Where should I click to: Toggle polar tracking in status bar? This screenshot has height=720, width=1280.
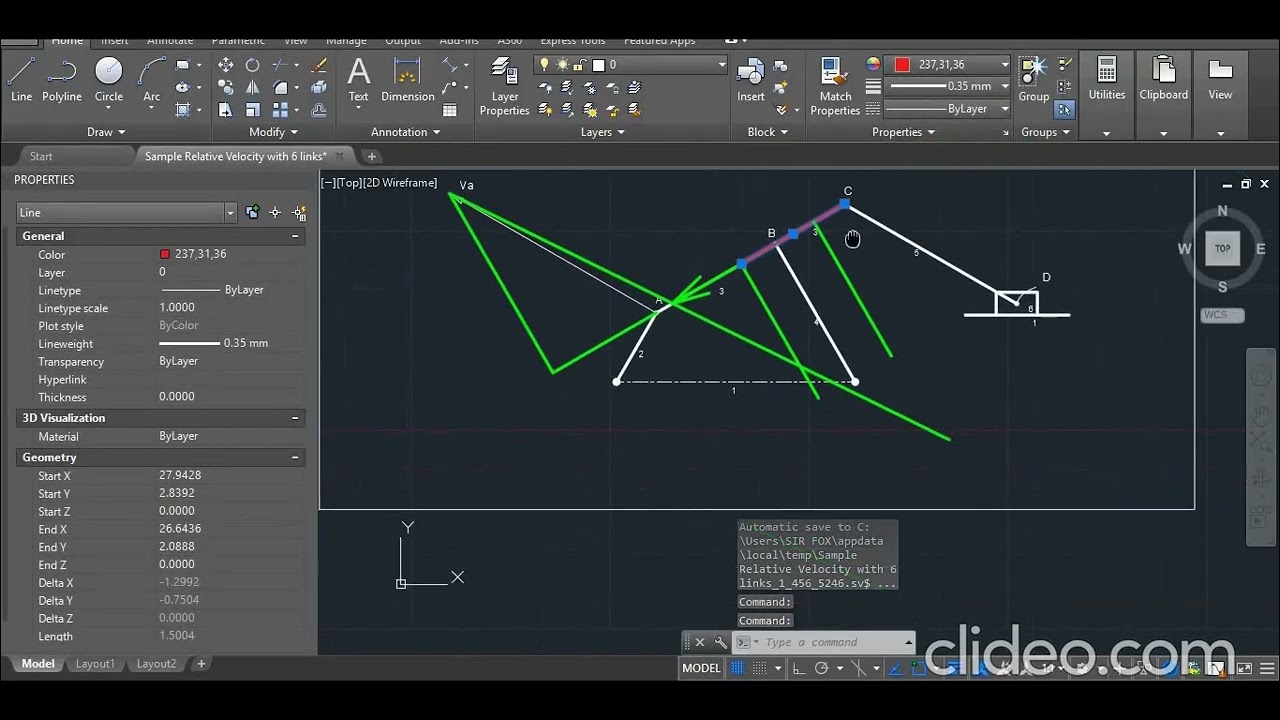pos(821,668)
